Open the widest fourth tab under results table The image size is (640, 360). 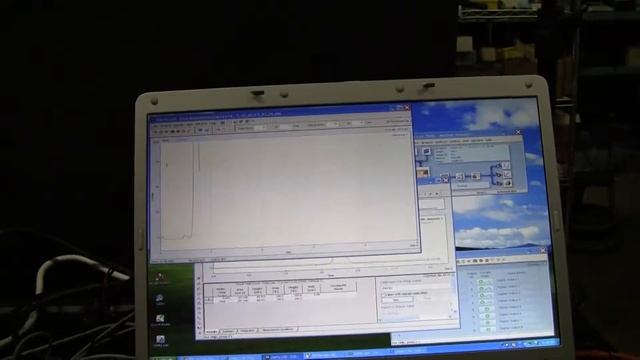[278, 329]
